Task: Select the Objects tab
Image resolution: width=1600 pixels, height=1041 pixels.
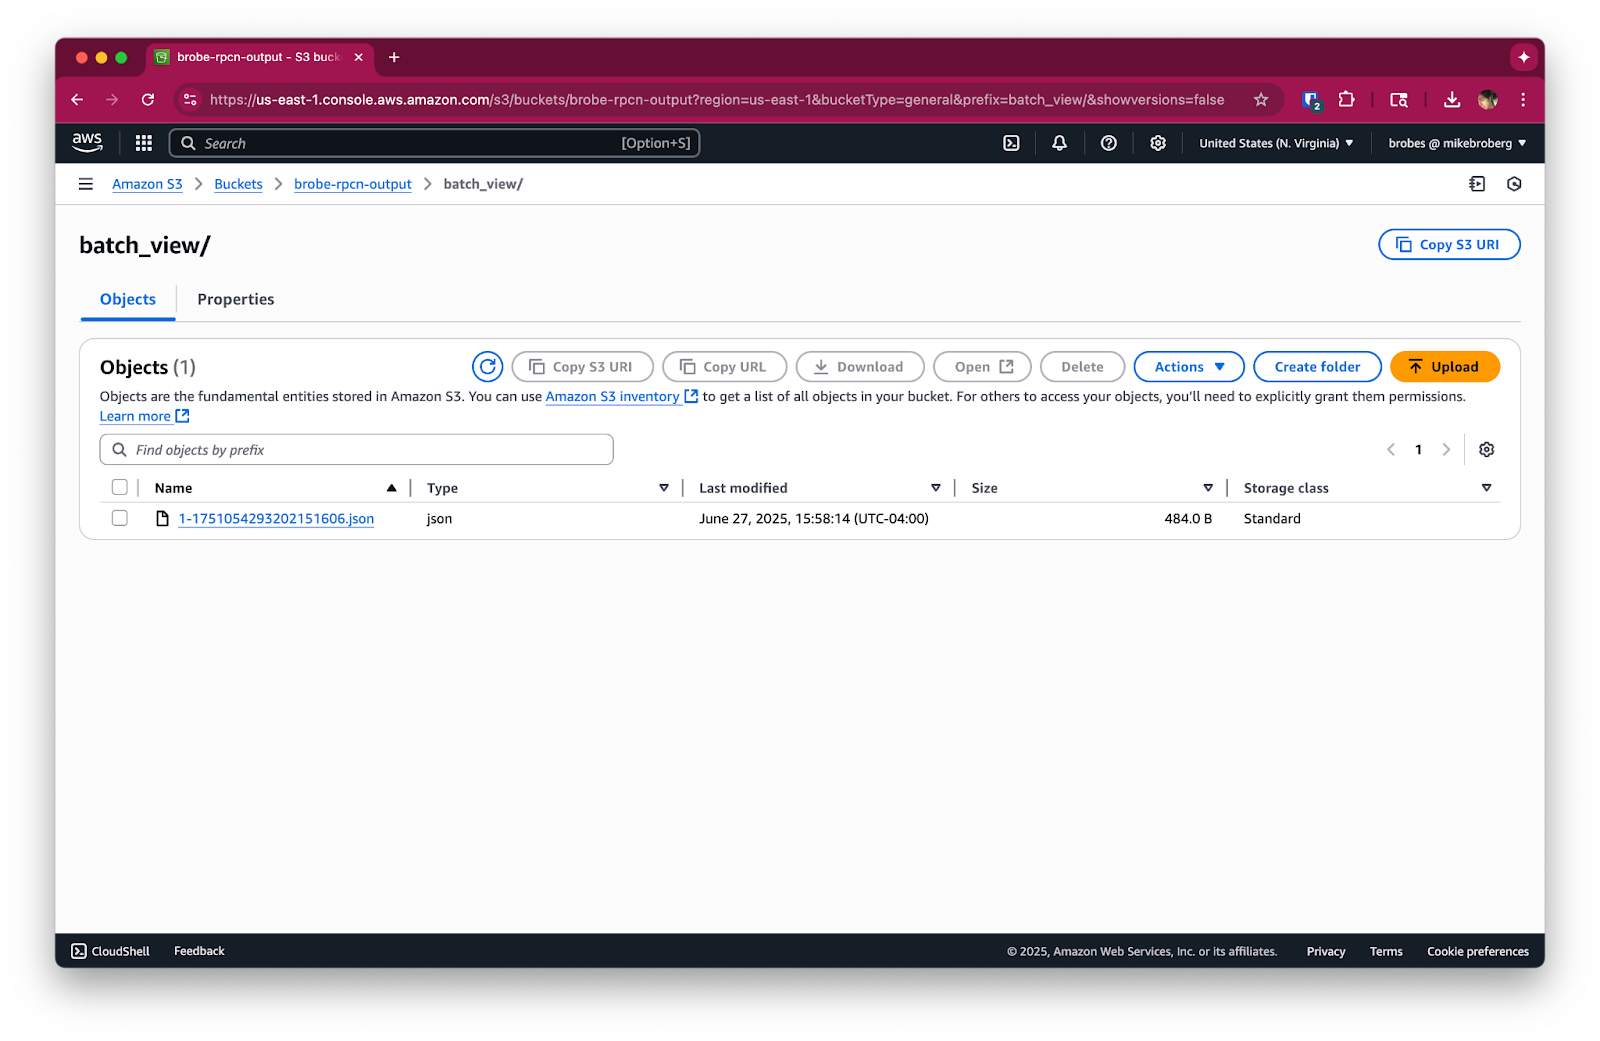Action: (127, 299)
